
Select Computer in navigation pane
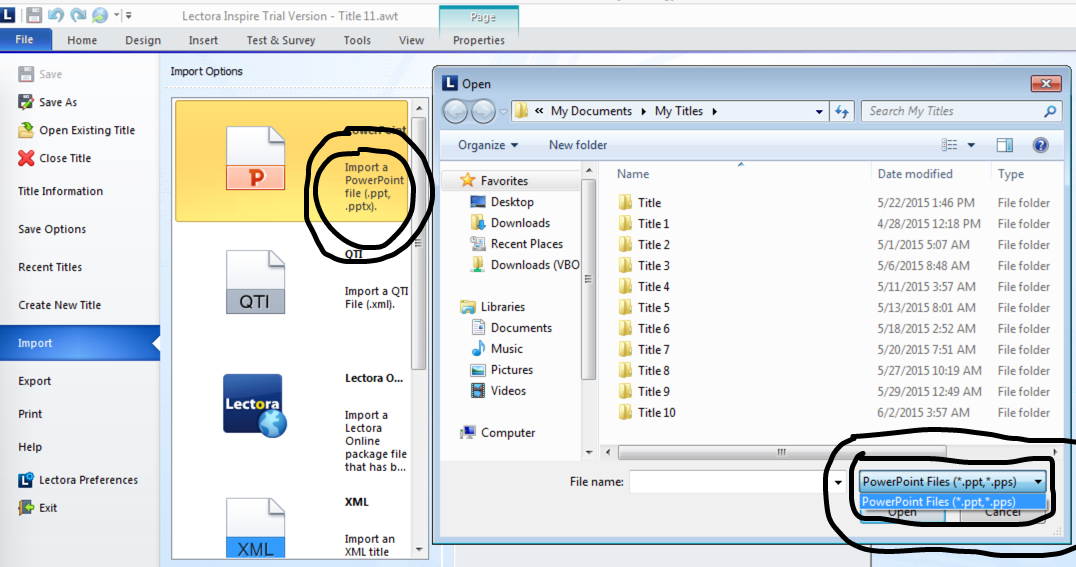coord(498,432)
